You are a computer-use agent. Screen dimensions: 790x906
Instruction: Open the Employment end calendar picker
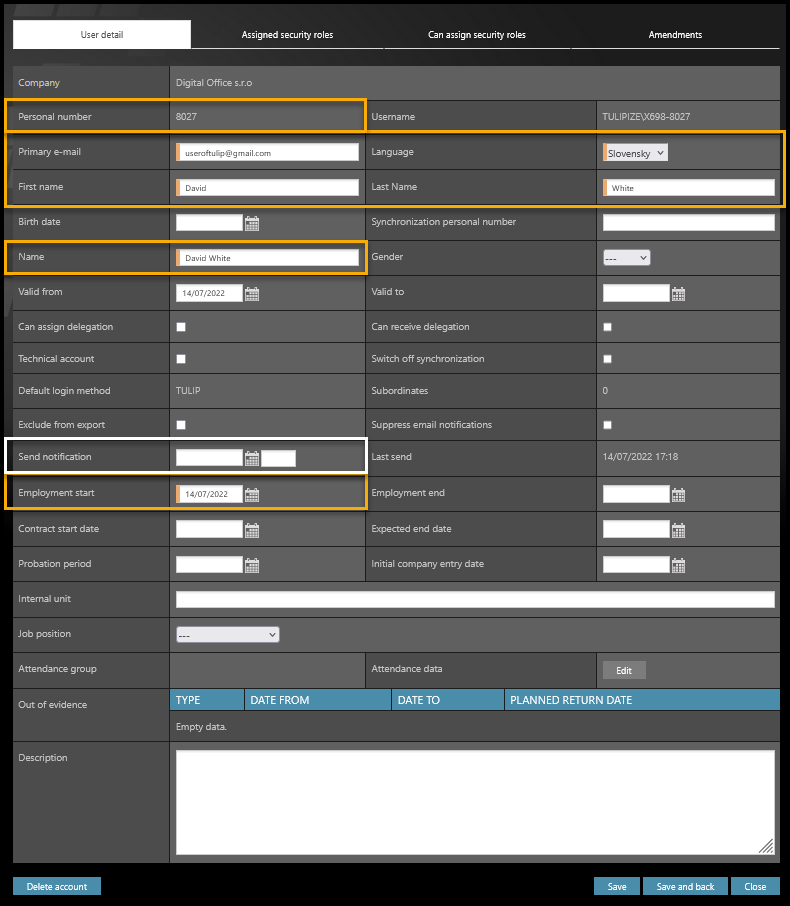679,494
